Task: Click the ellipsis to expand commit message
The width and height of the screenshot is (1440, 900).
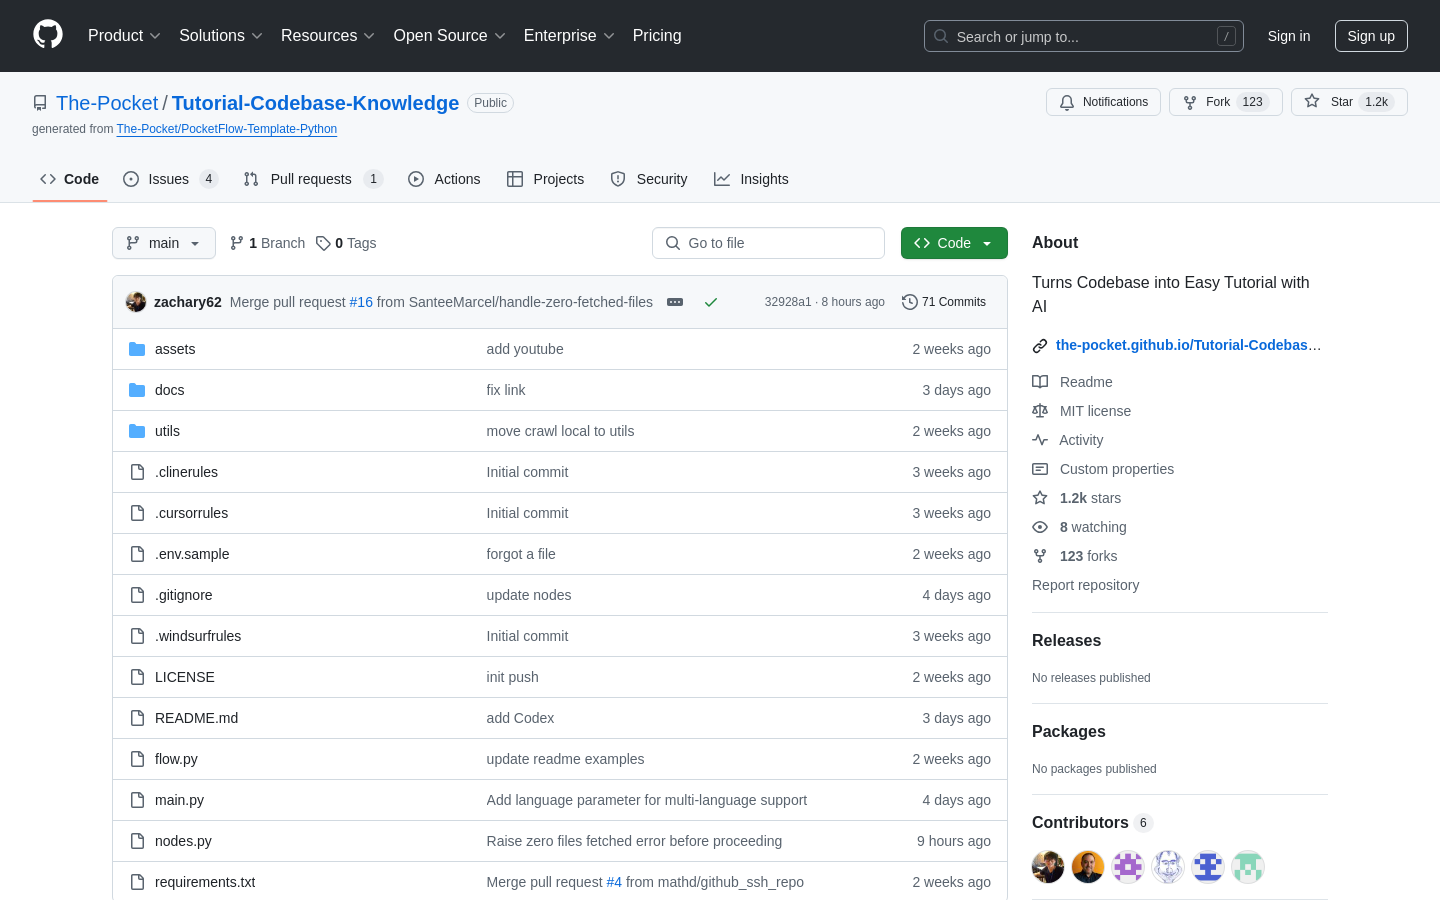Action: point(675,302)
